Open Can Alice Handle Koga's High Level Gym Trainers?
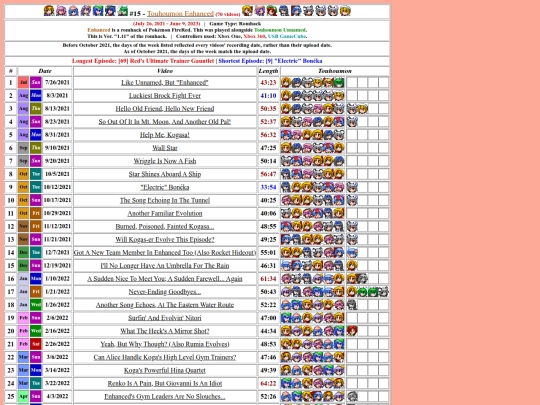The width and height of the screenshot is (540, 405). (165, 357)
